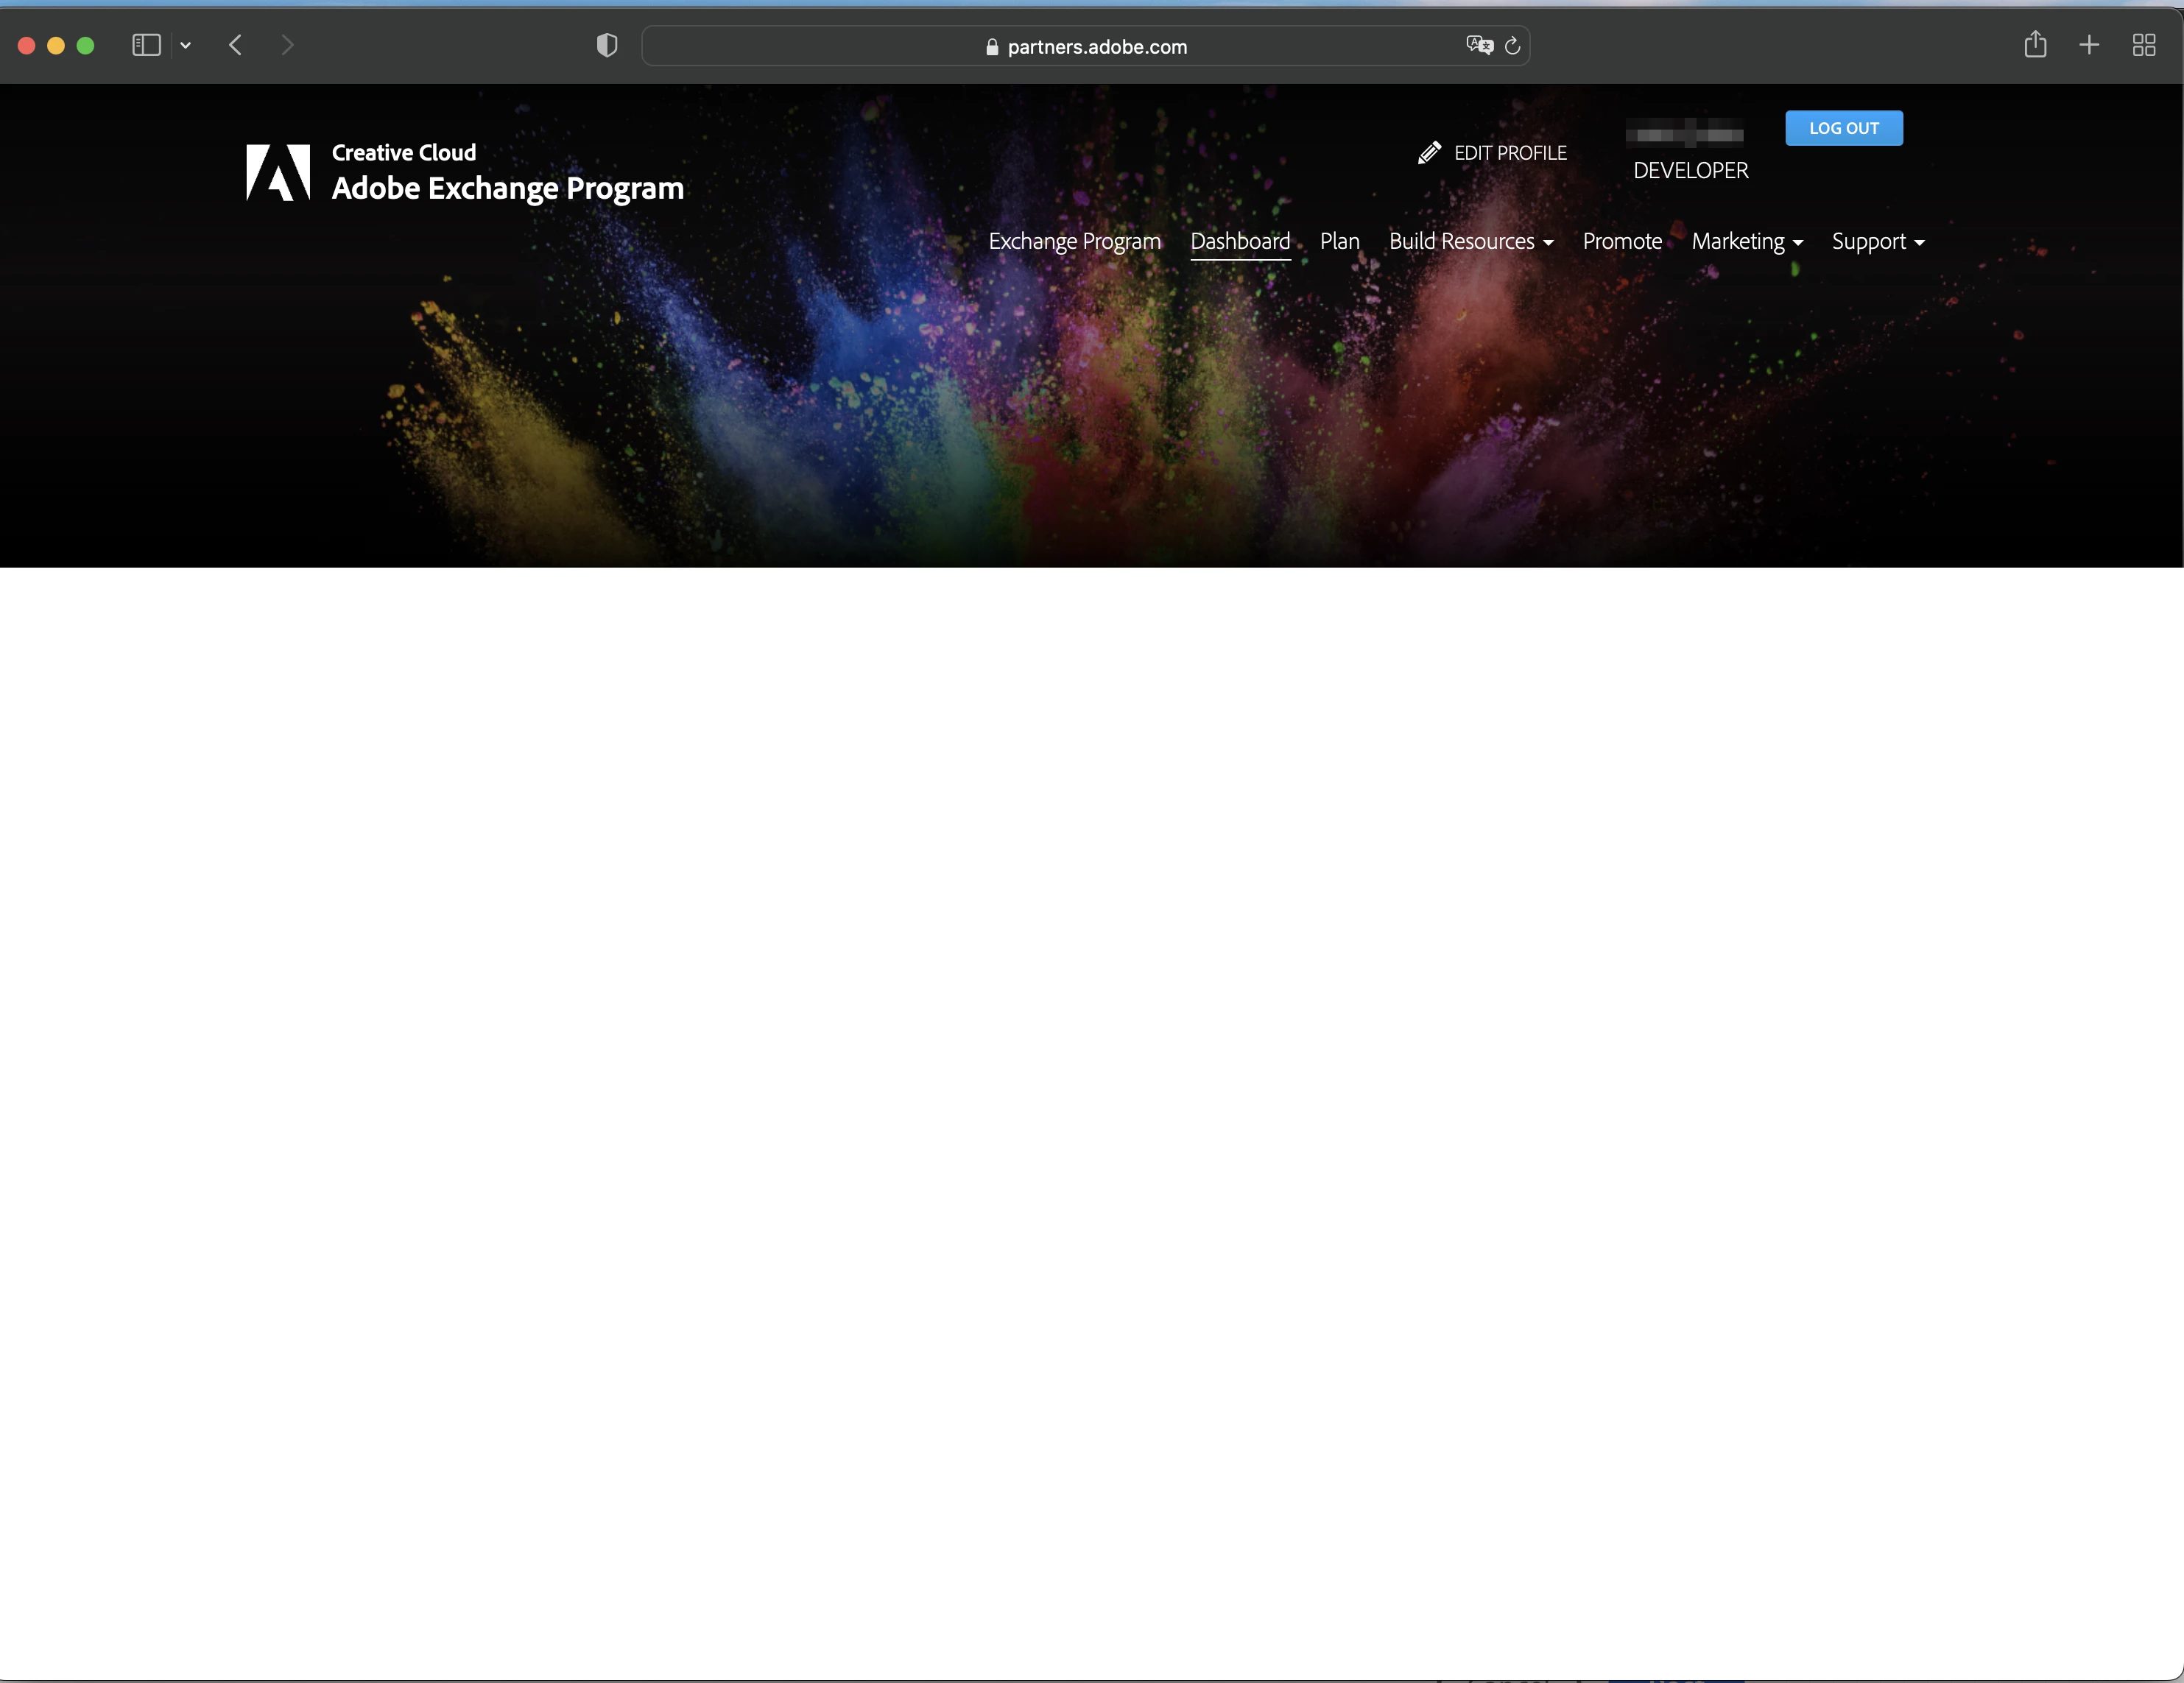2184x1683 pixels.
Task: Reload the page with refresh icon
Action: 1512,45
